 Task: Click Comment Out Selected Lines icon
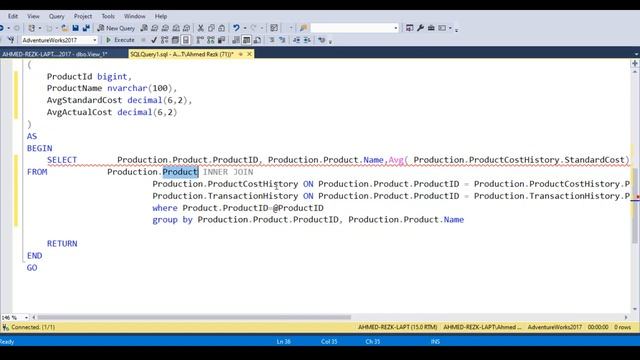[x=272, y=40]
